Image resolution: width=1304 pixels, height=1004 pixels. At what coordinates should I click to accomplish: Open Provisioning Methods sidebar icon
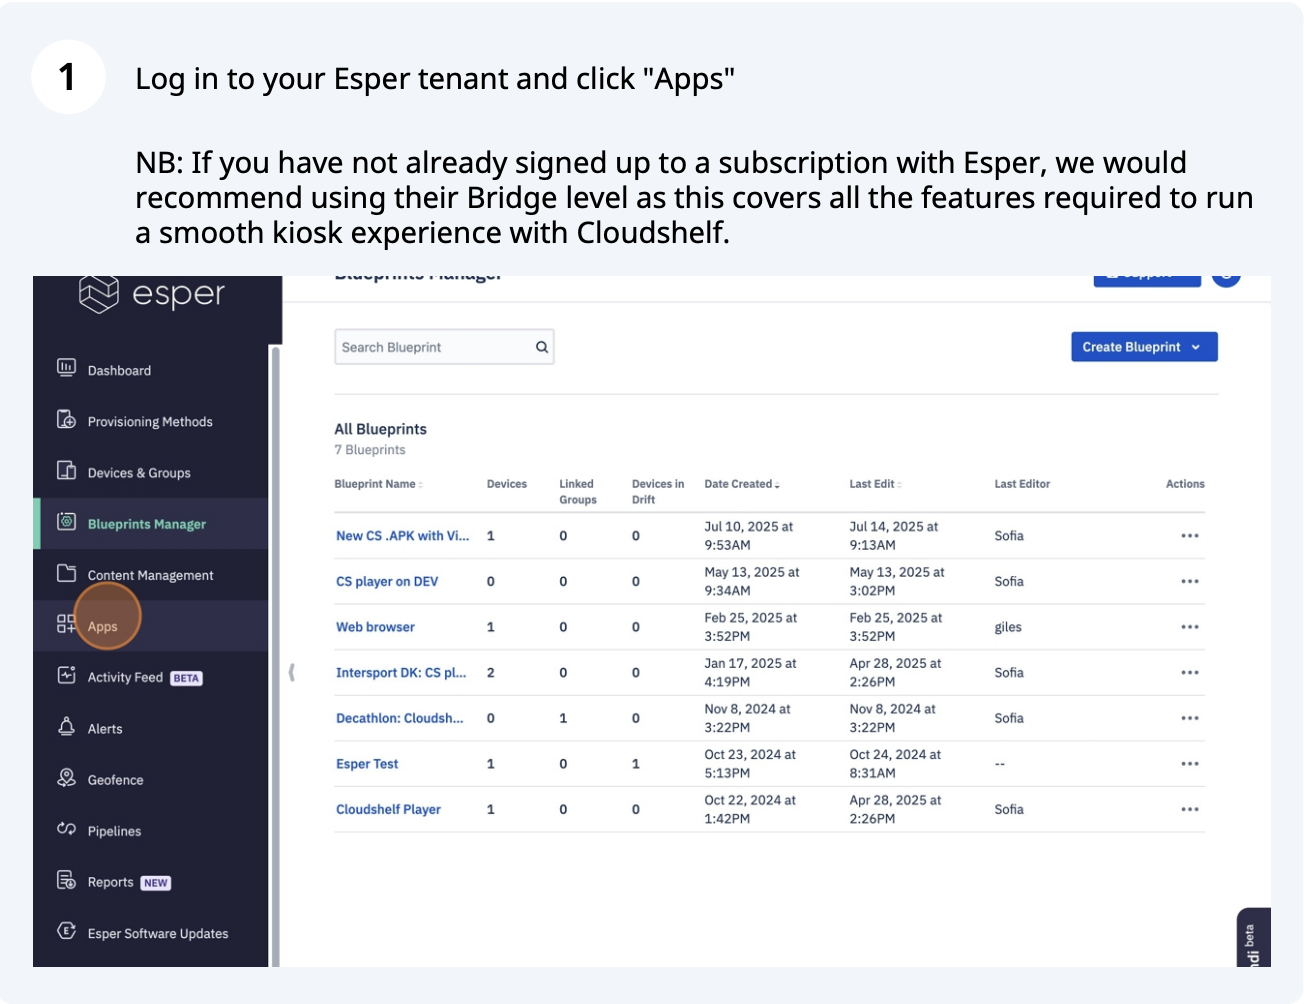point(66,420)
